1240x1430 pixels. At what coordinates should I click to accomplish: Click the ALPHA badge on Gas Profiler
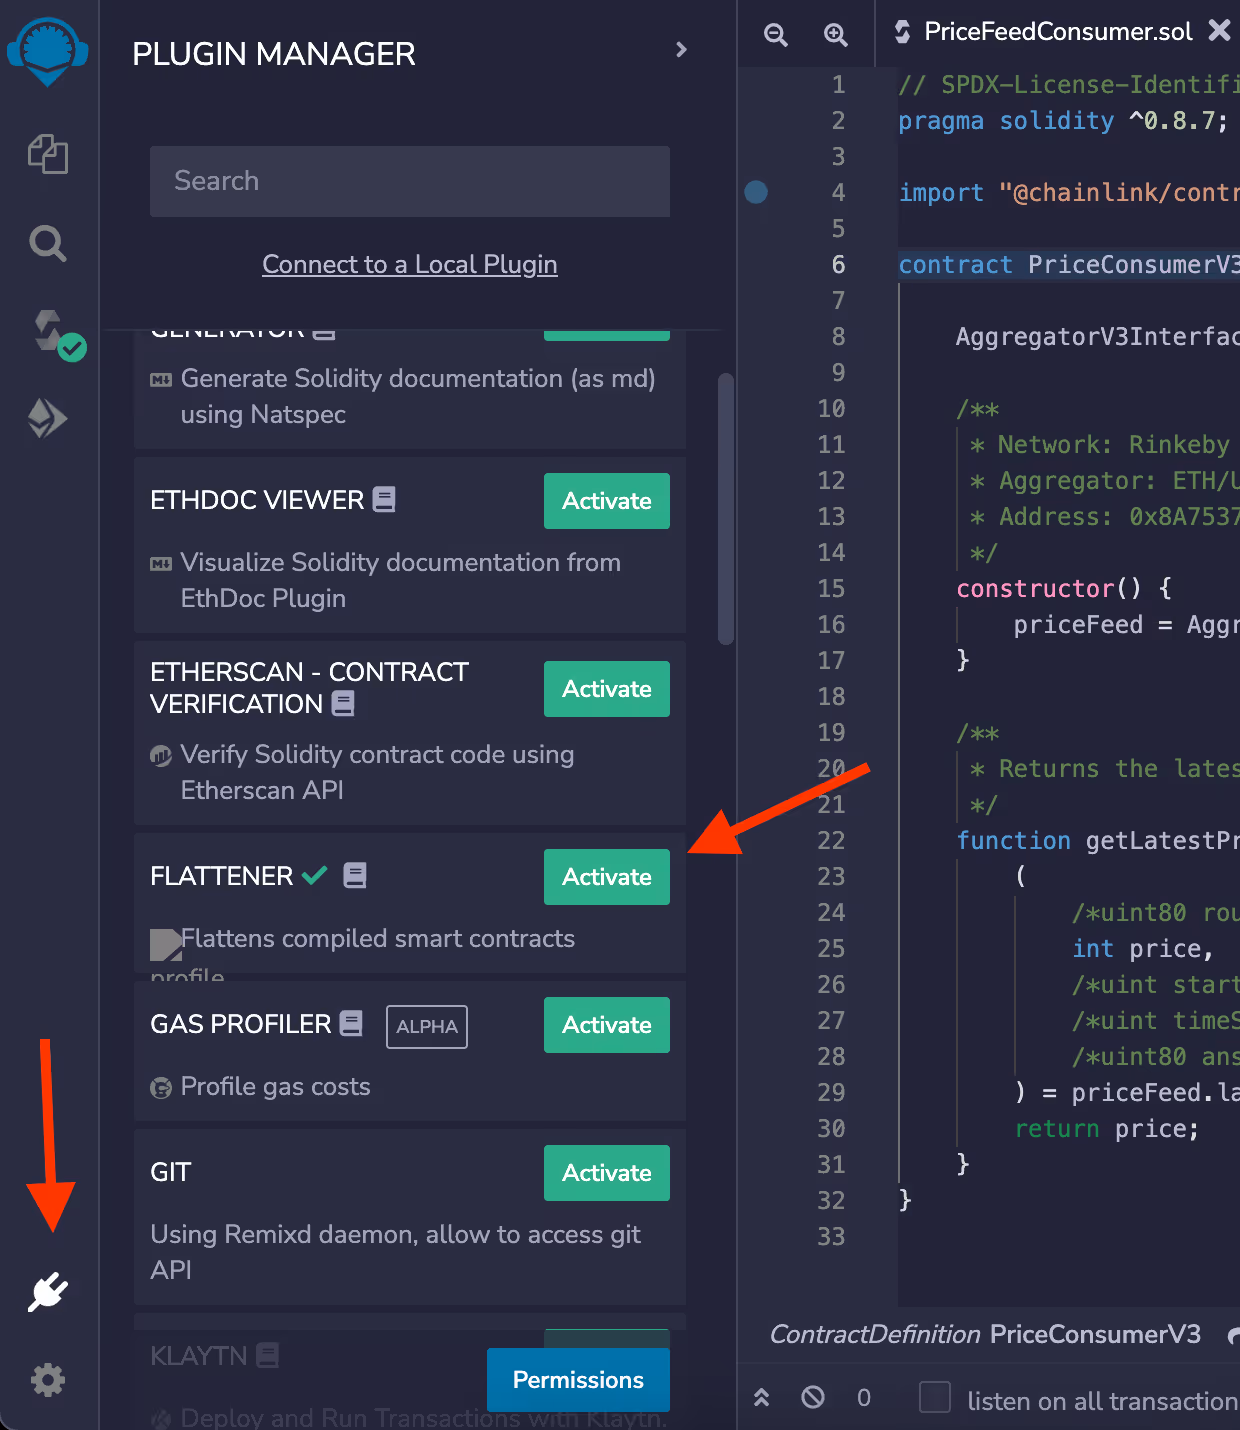coord(427,1027)
